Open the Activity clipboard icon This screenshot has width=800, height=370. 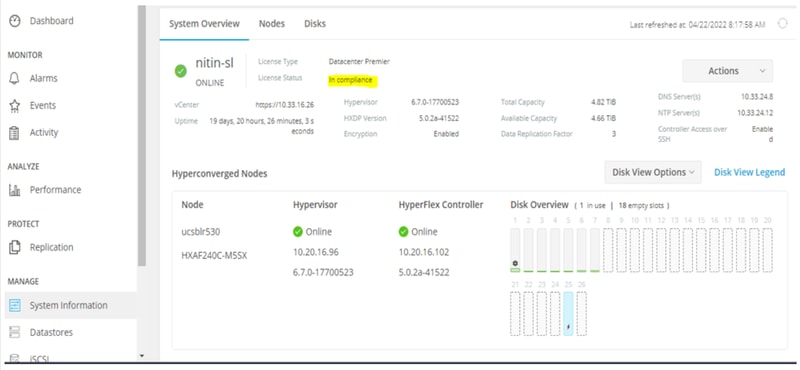click(15, 133)
